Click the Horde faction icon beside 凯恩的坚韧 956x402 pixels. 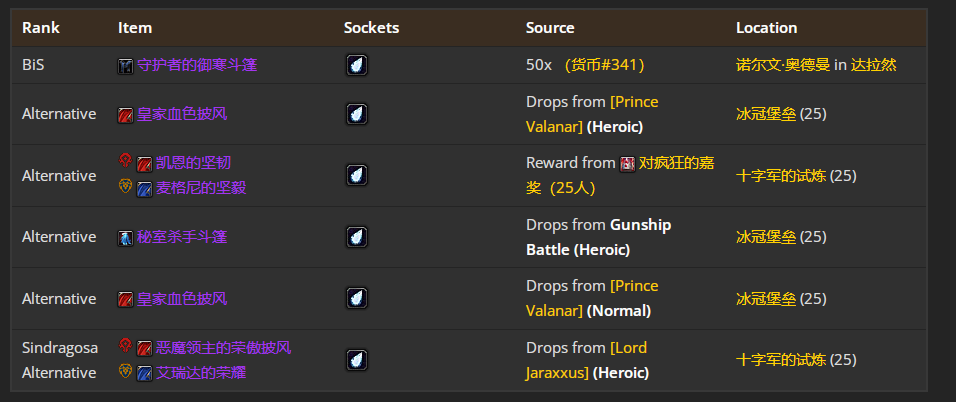tap(125, 161)
